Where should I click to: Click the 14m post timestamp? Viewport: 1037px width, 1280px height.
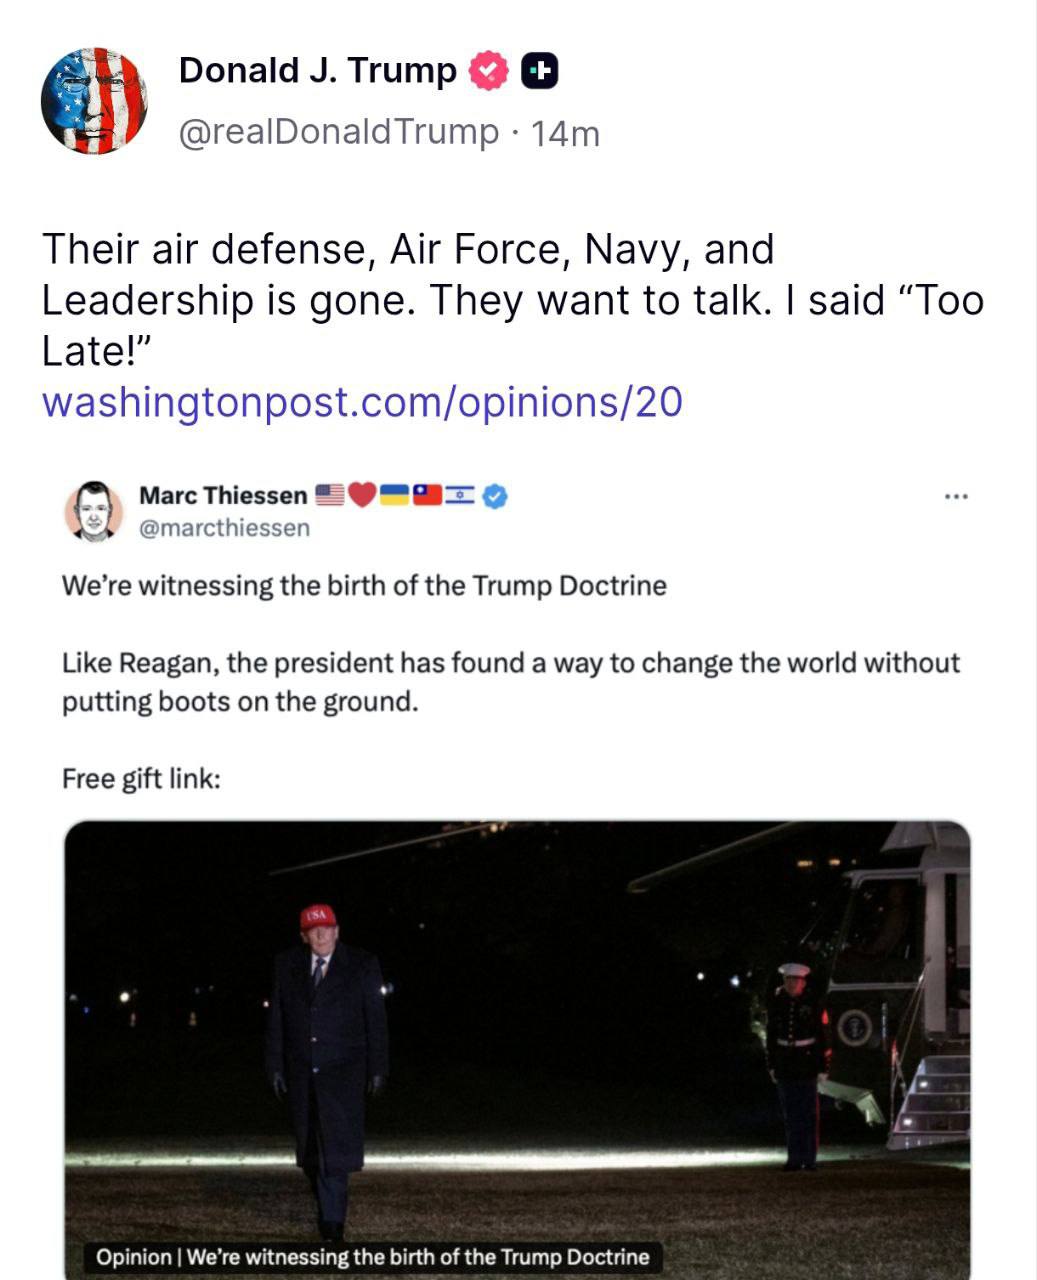[x=565, y=133]
